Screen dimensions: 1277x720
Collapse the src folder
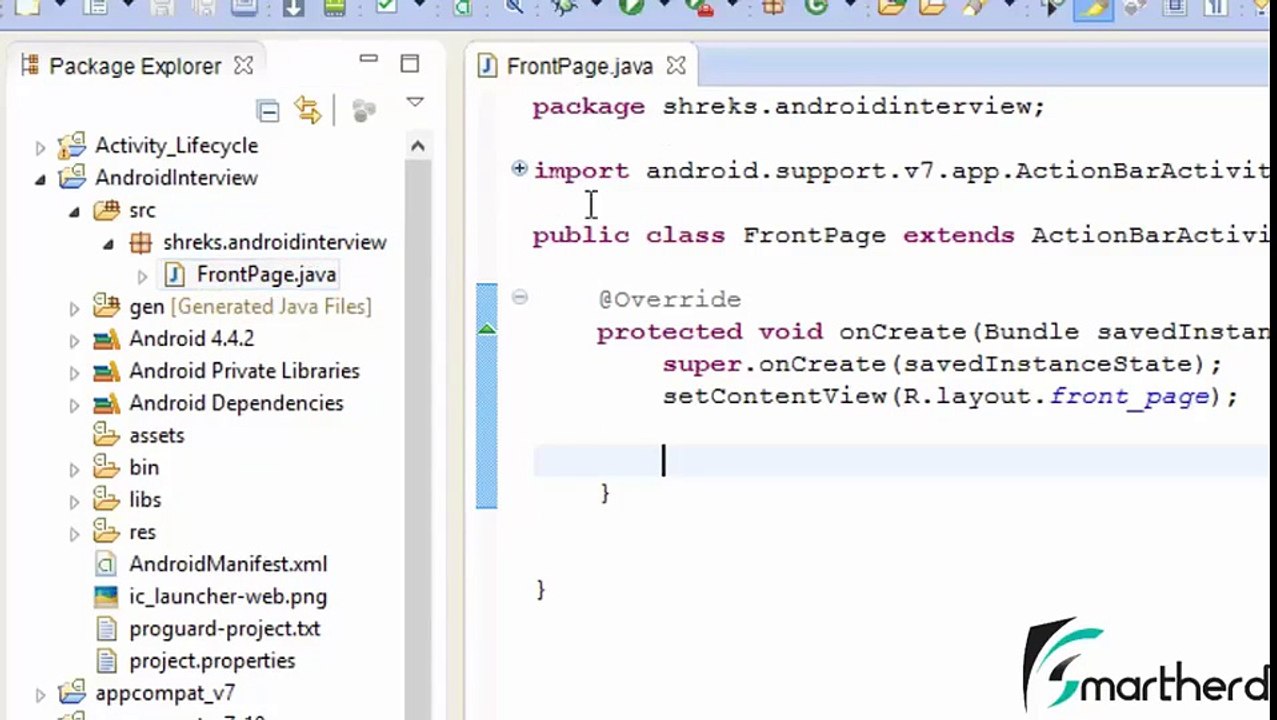coord(74,211)
